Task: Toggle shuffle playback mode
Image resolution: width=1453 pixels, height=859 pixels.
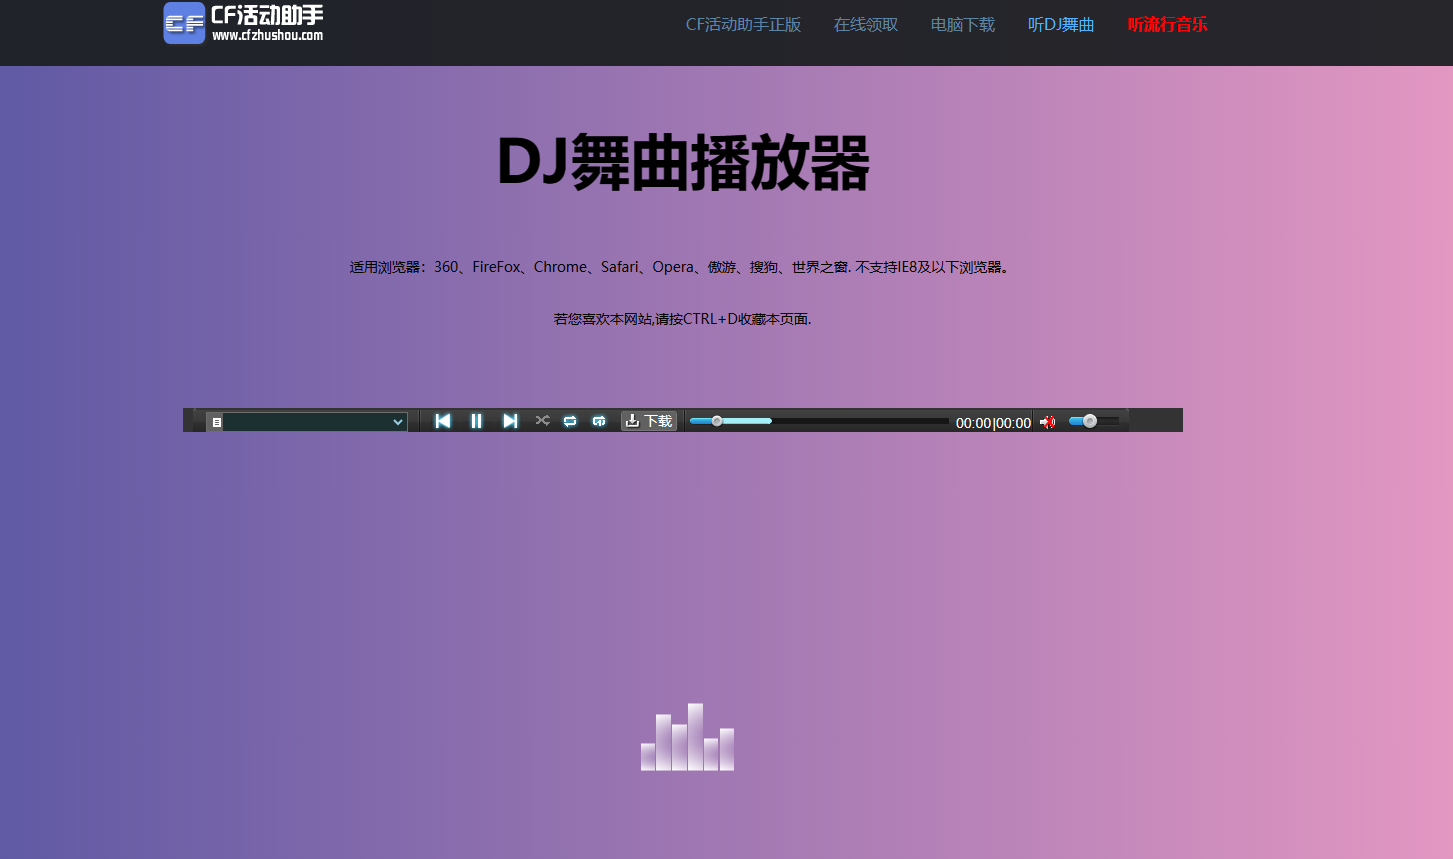Action: coord(542,421)
